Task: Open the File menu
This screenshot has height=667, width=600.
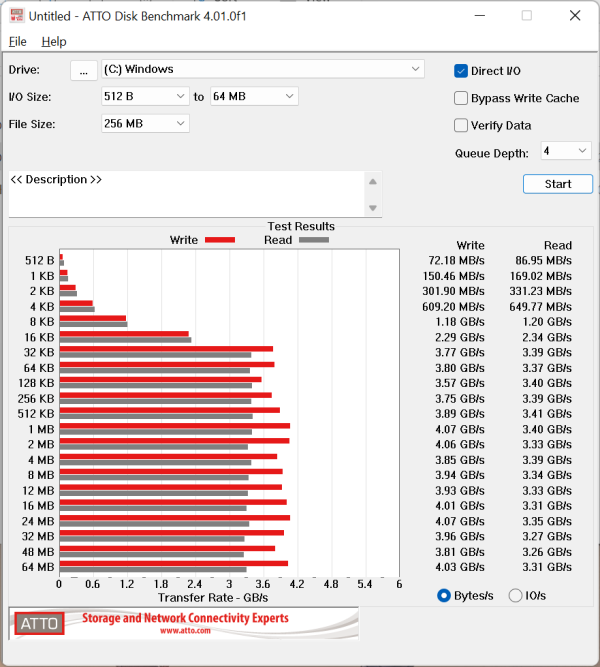Action: pos(17,42)
